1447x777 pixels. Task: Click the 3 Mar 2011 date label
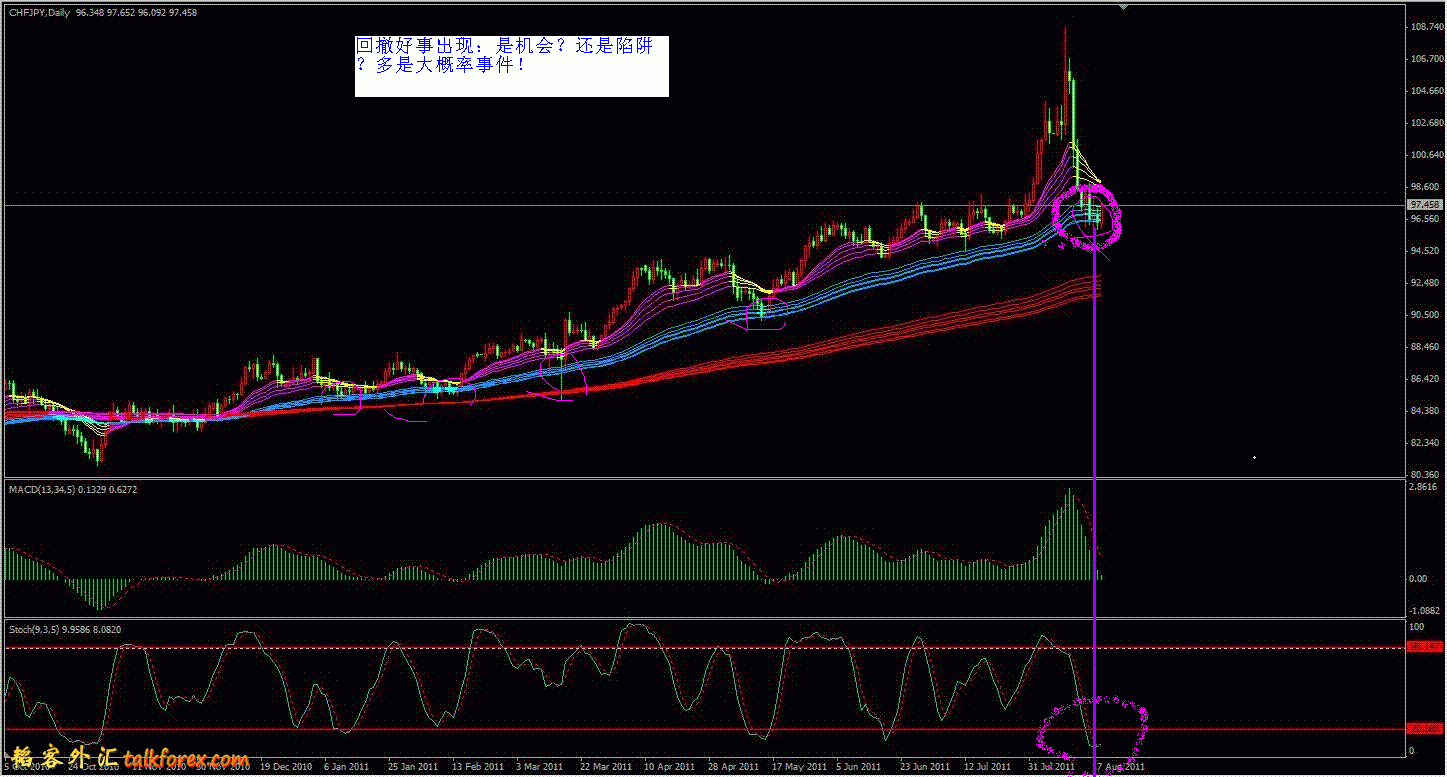(x=540, y=767)
